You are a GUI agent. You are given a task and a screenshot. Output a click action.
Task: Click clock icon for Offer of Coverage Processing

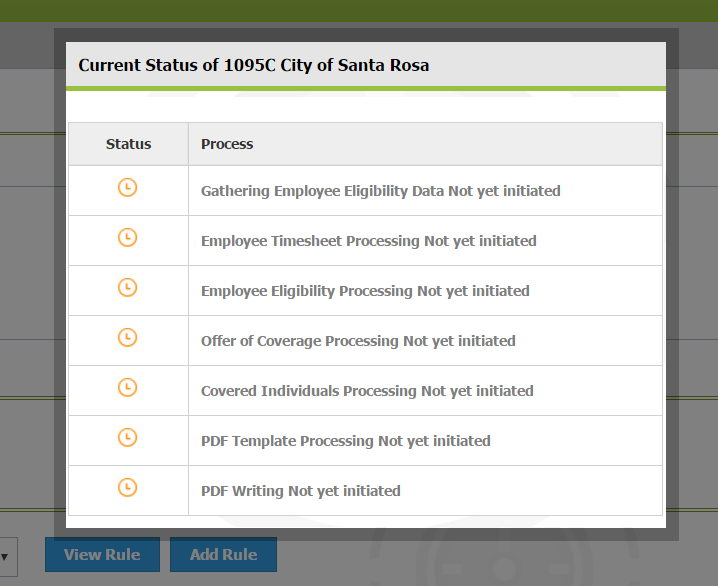click(x=127, y=337)
